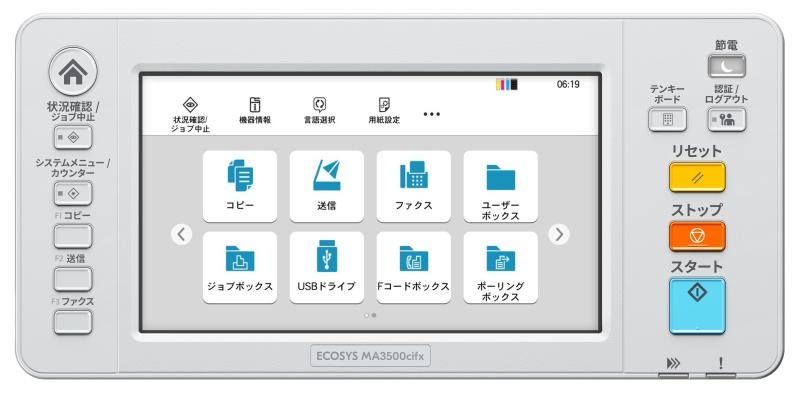Open the Fコードボックス tile
Image resolution: width=800 pixels, height=393 pixels.
414,268
